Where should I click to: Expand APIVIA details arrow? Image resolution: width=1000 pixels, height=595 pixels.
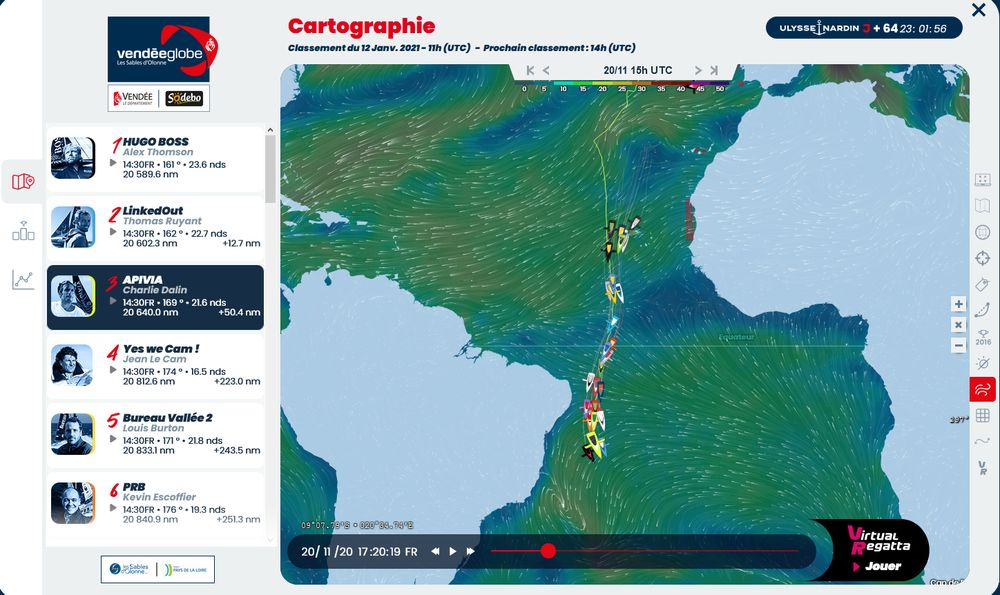click(x=113, y=301)
